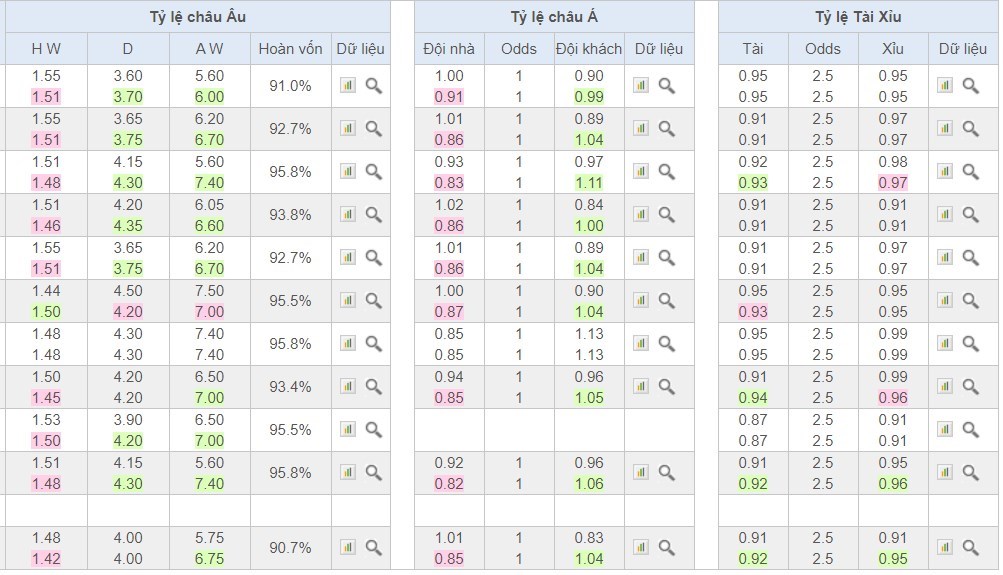Open chart icon beside 95.5% row with 1.44
Screen dimensions: 1003x575
(x=347, y=300)
